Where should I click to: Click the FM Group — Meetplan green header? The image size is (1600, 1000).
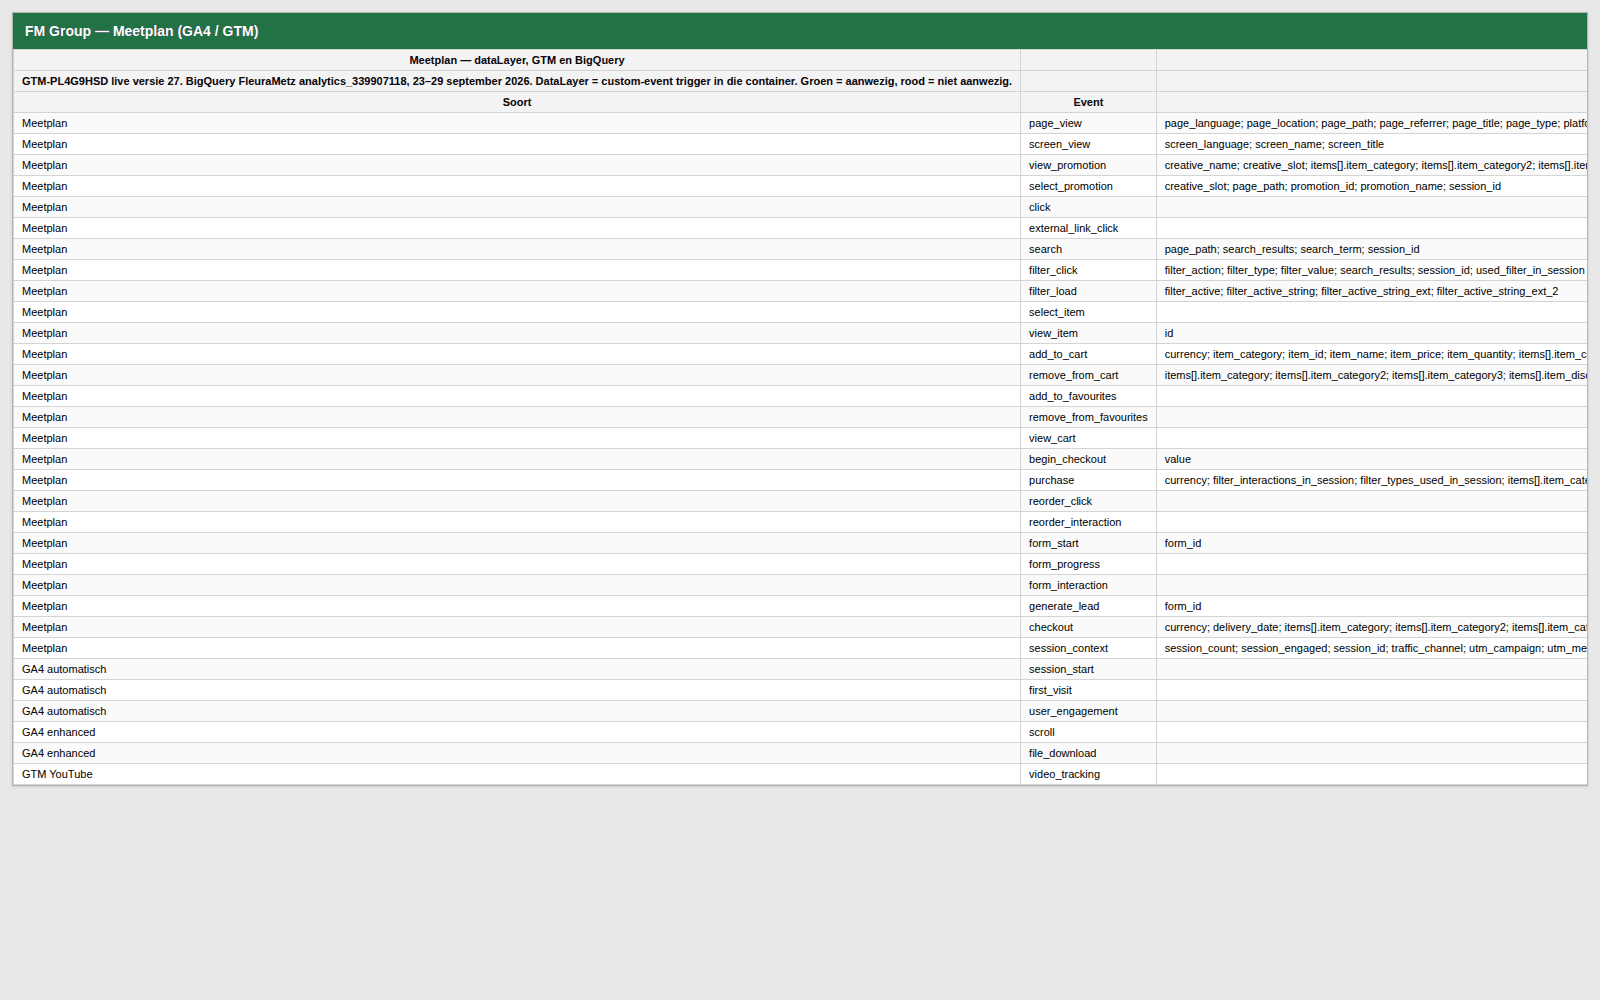pos(800,31)
